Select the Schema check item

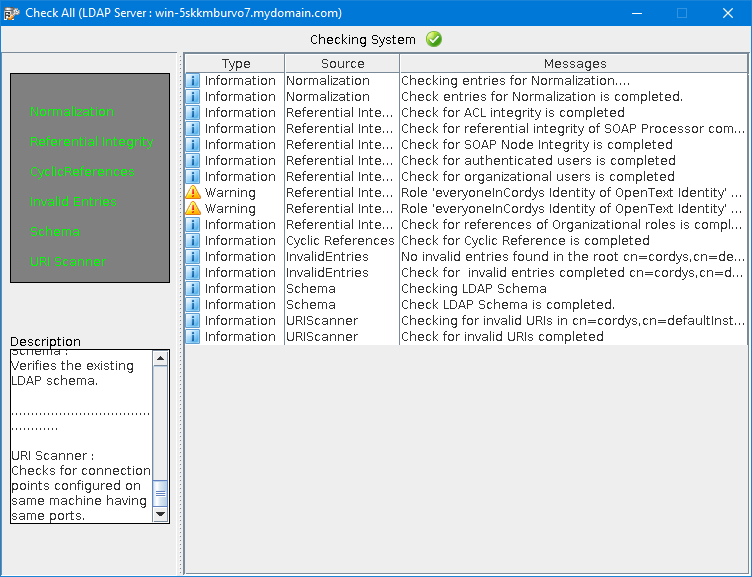(x=55, y=231)
